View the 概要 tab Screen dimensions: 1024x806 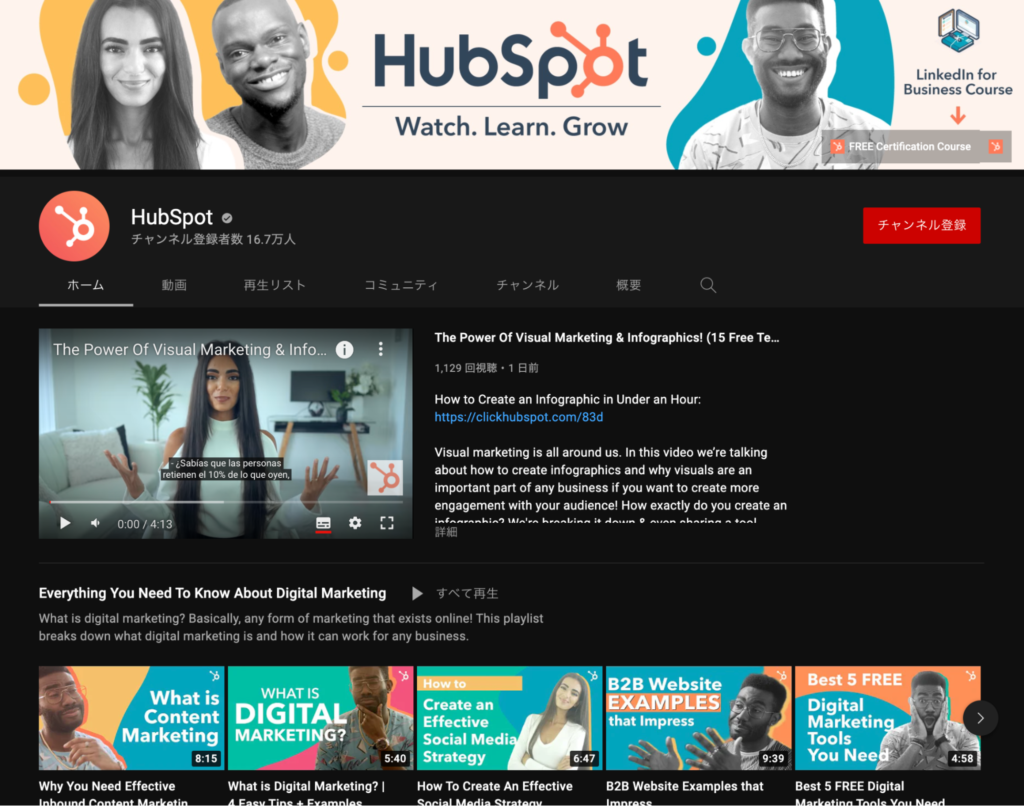tap(629, 285)
